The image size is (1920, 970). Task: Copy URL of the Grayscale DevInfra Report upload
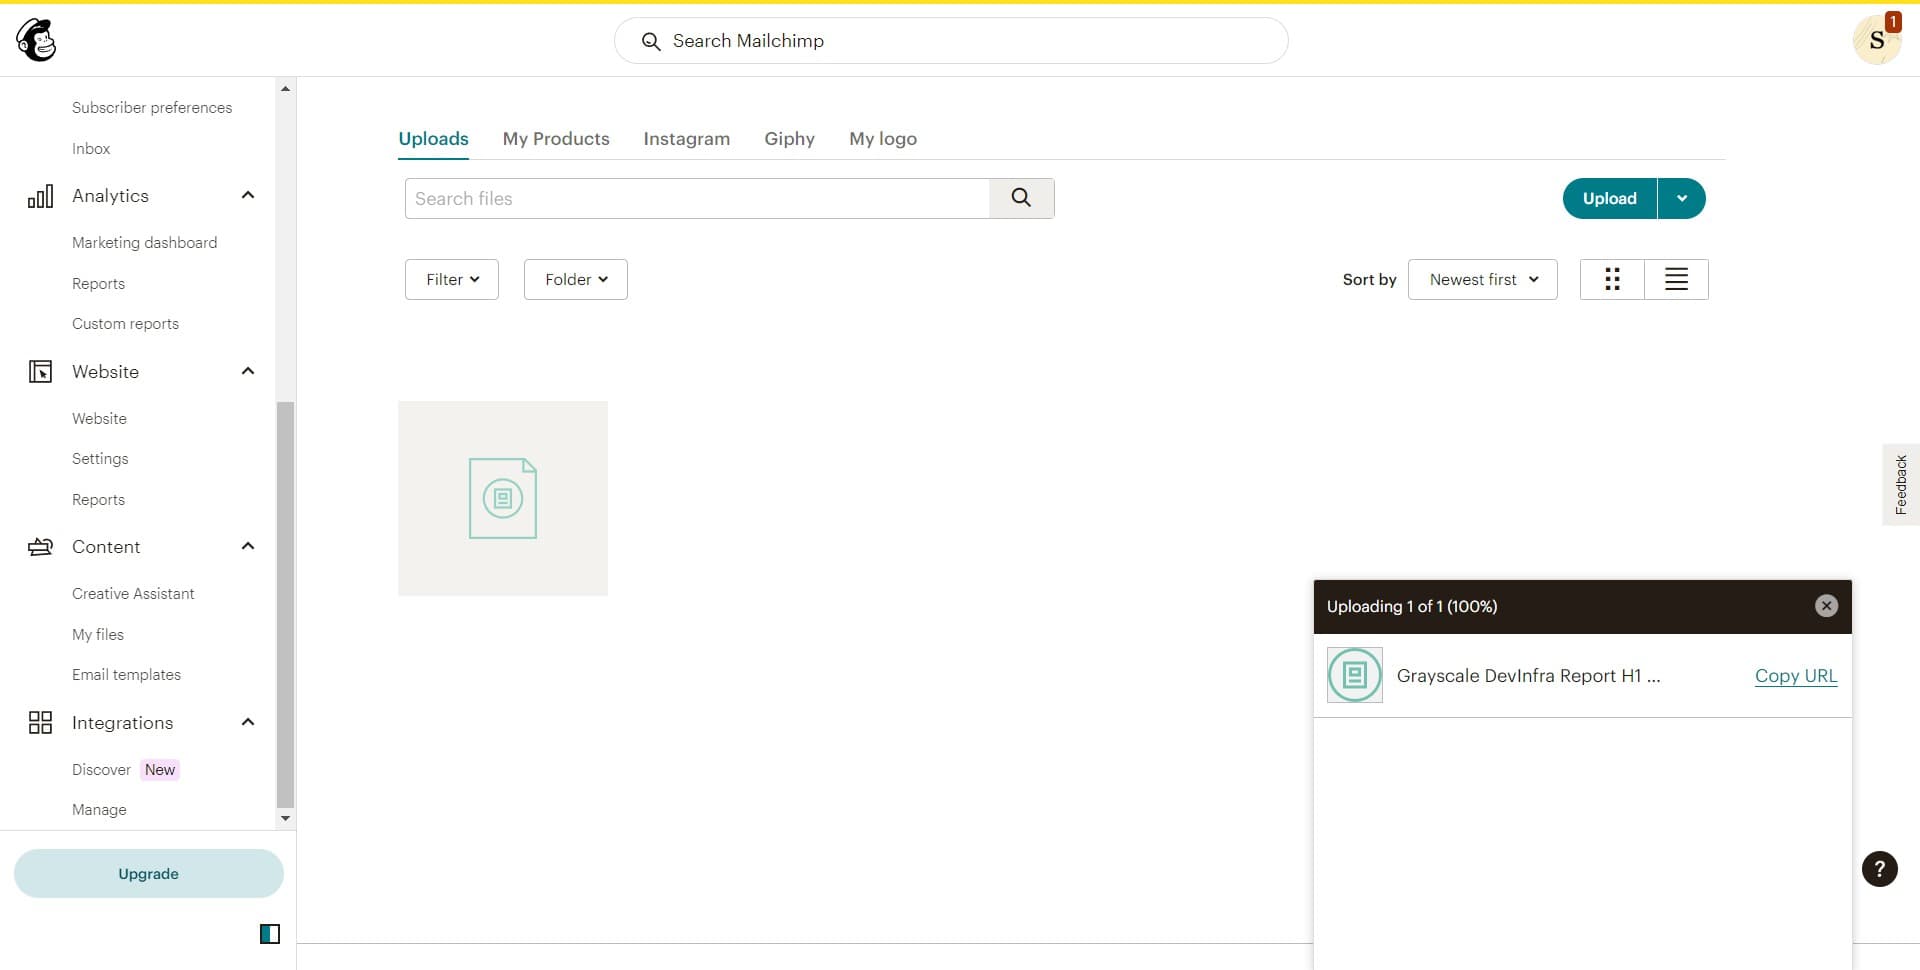click(1795, 675)
